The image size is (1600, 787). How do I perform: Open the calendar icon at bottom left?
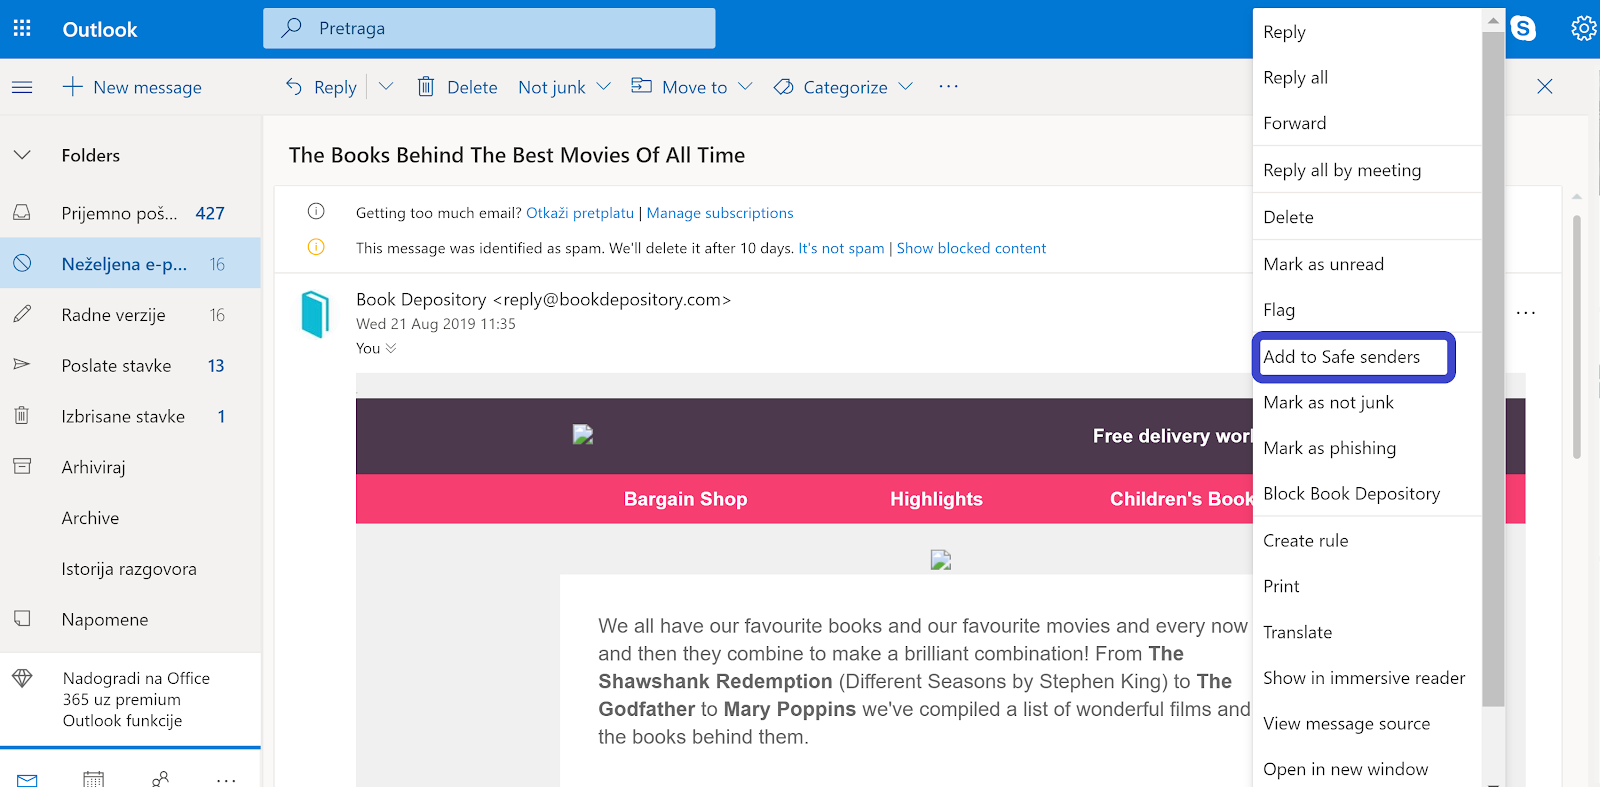click(93, 778)
